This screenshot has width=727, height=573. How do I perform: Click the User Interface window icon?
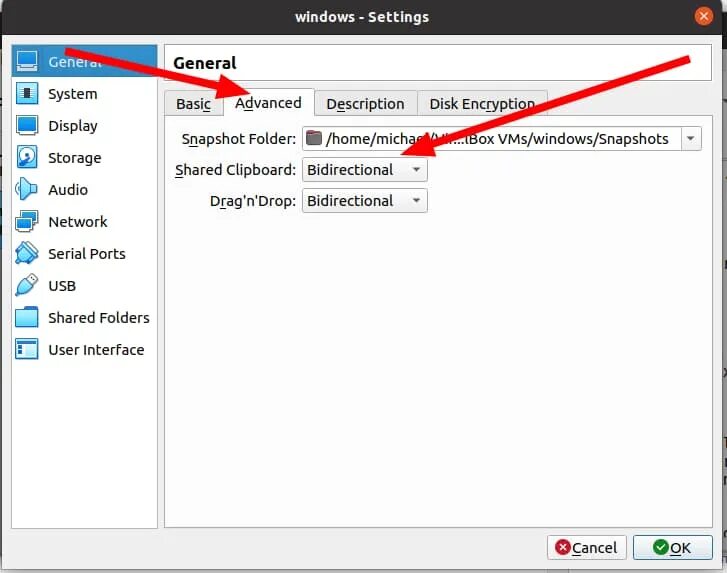[x=28, y=350]
